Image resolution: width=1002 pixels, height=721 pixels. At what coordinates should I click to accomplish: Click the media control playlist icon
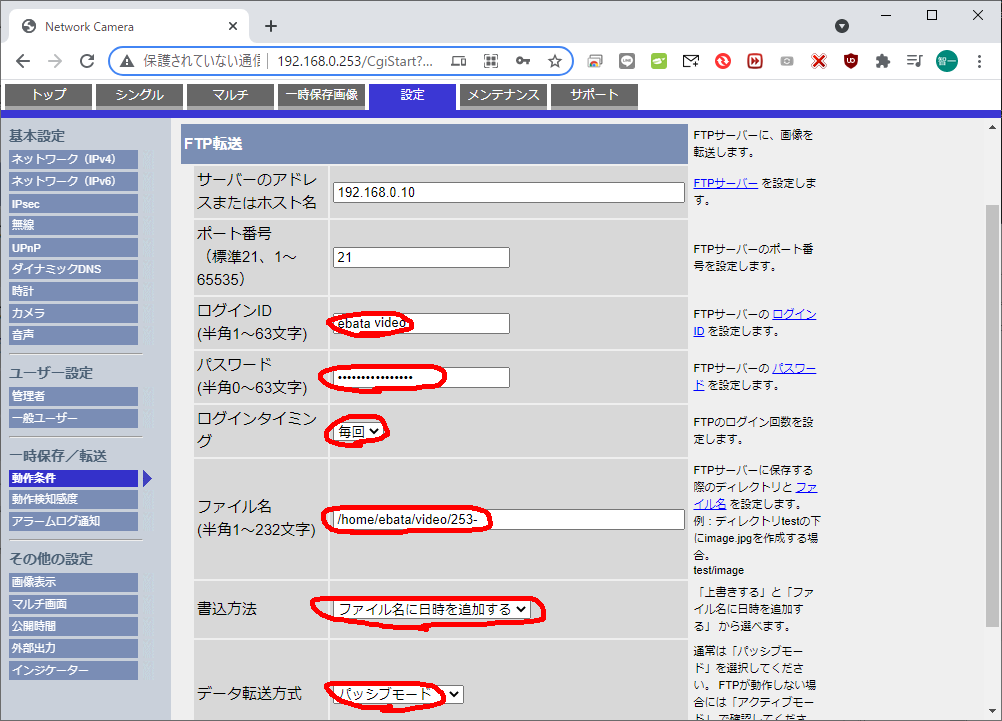(914, 61)
